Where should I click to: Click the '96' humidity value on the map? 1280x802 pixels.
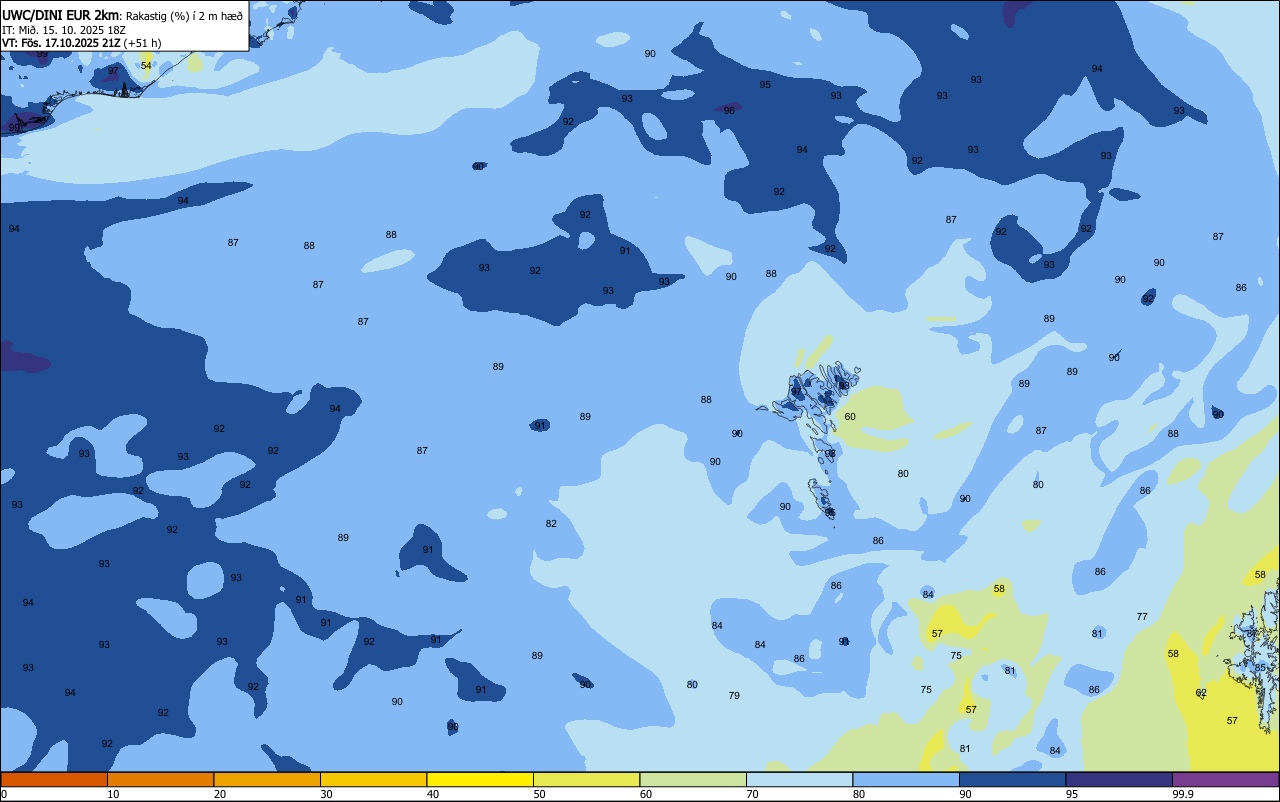pos(729,111)
